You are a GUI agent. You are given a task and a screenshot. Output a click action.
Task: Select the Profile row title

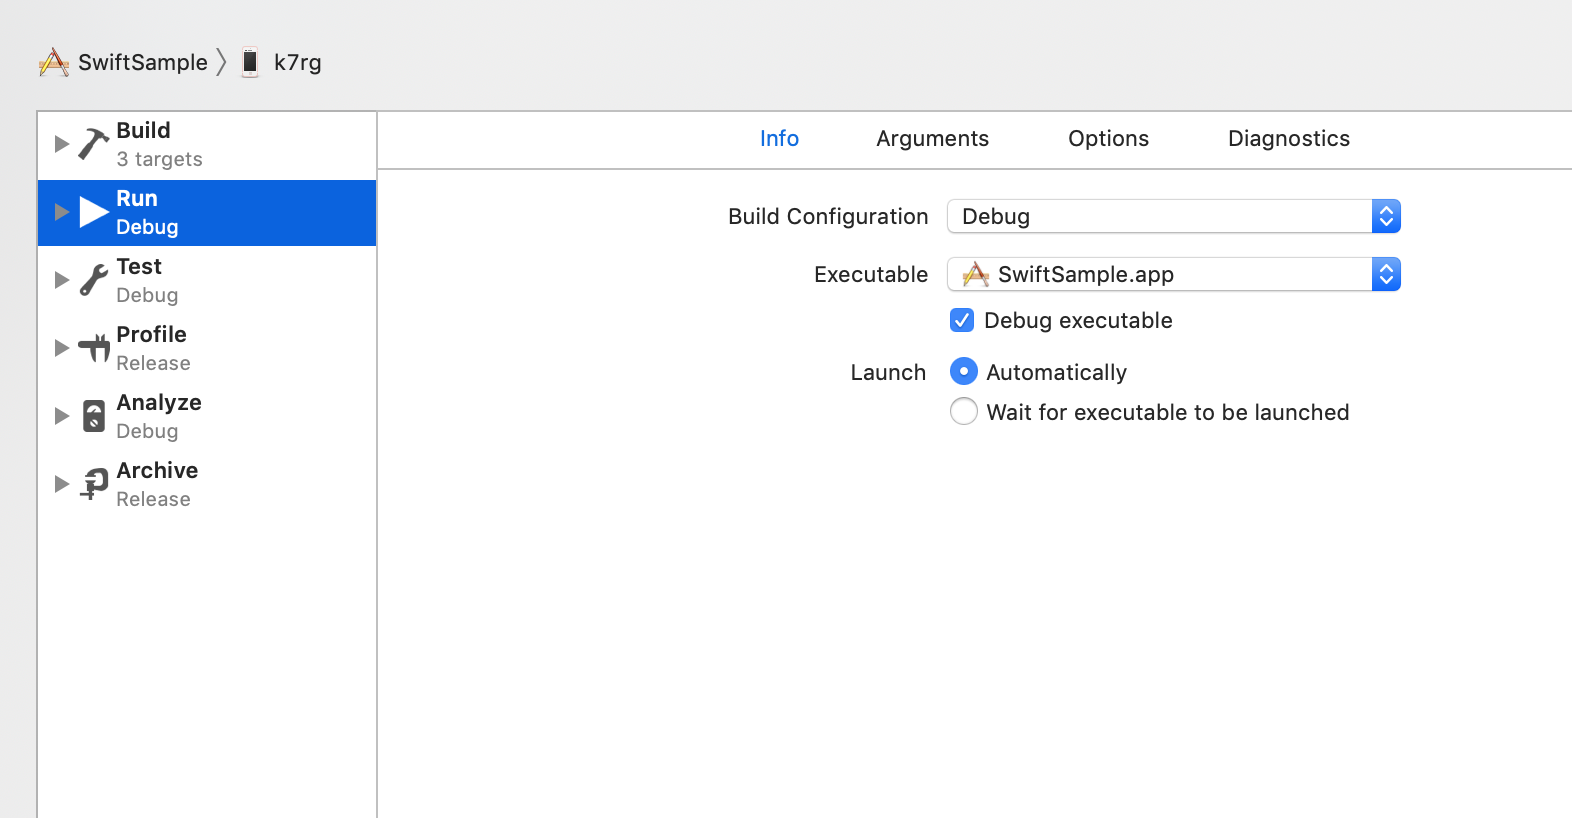coord(151,334)
